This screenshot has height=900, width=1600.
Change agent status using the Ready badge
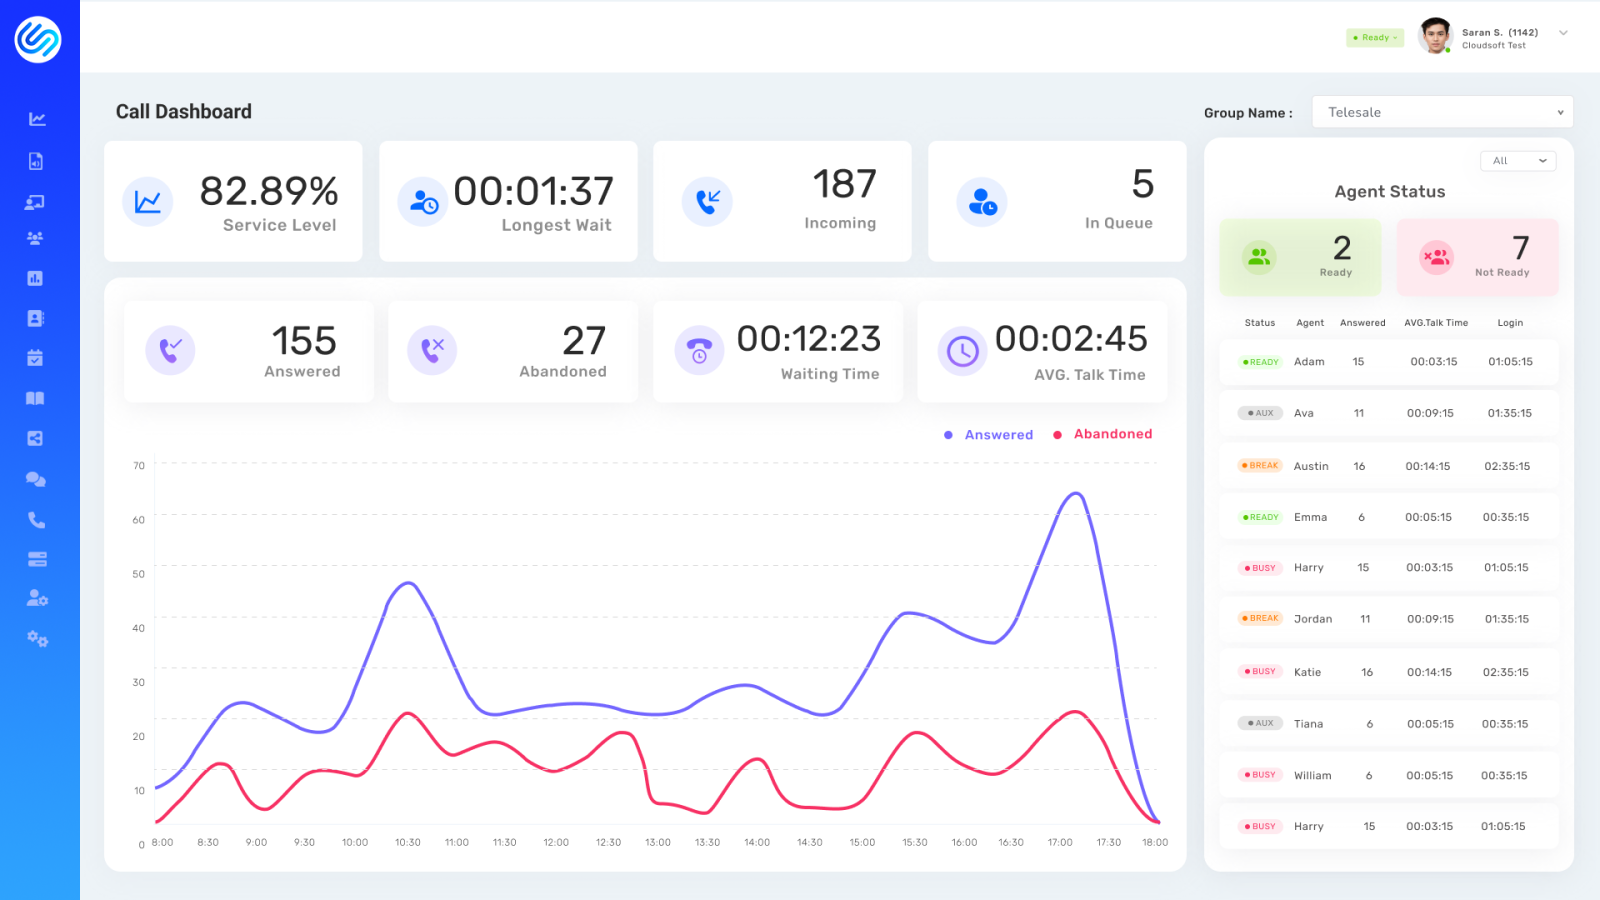(1375, 37)
